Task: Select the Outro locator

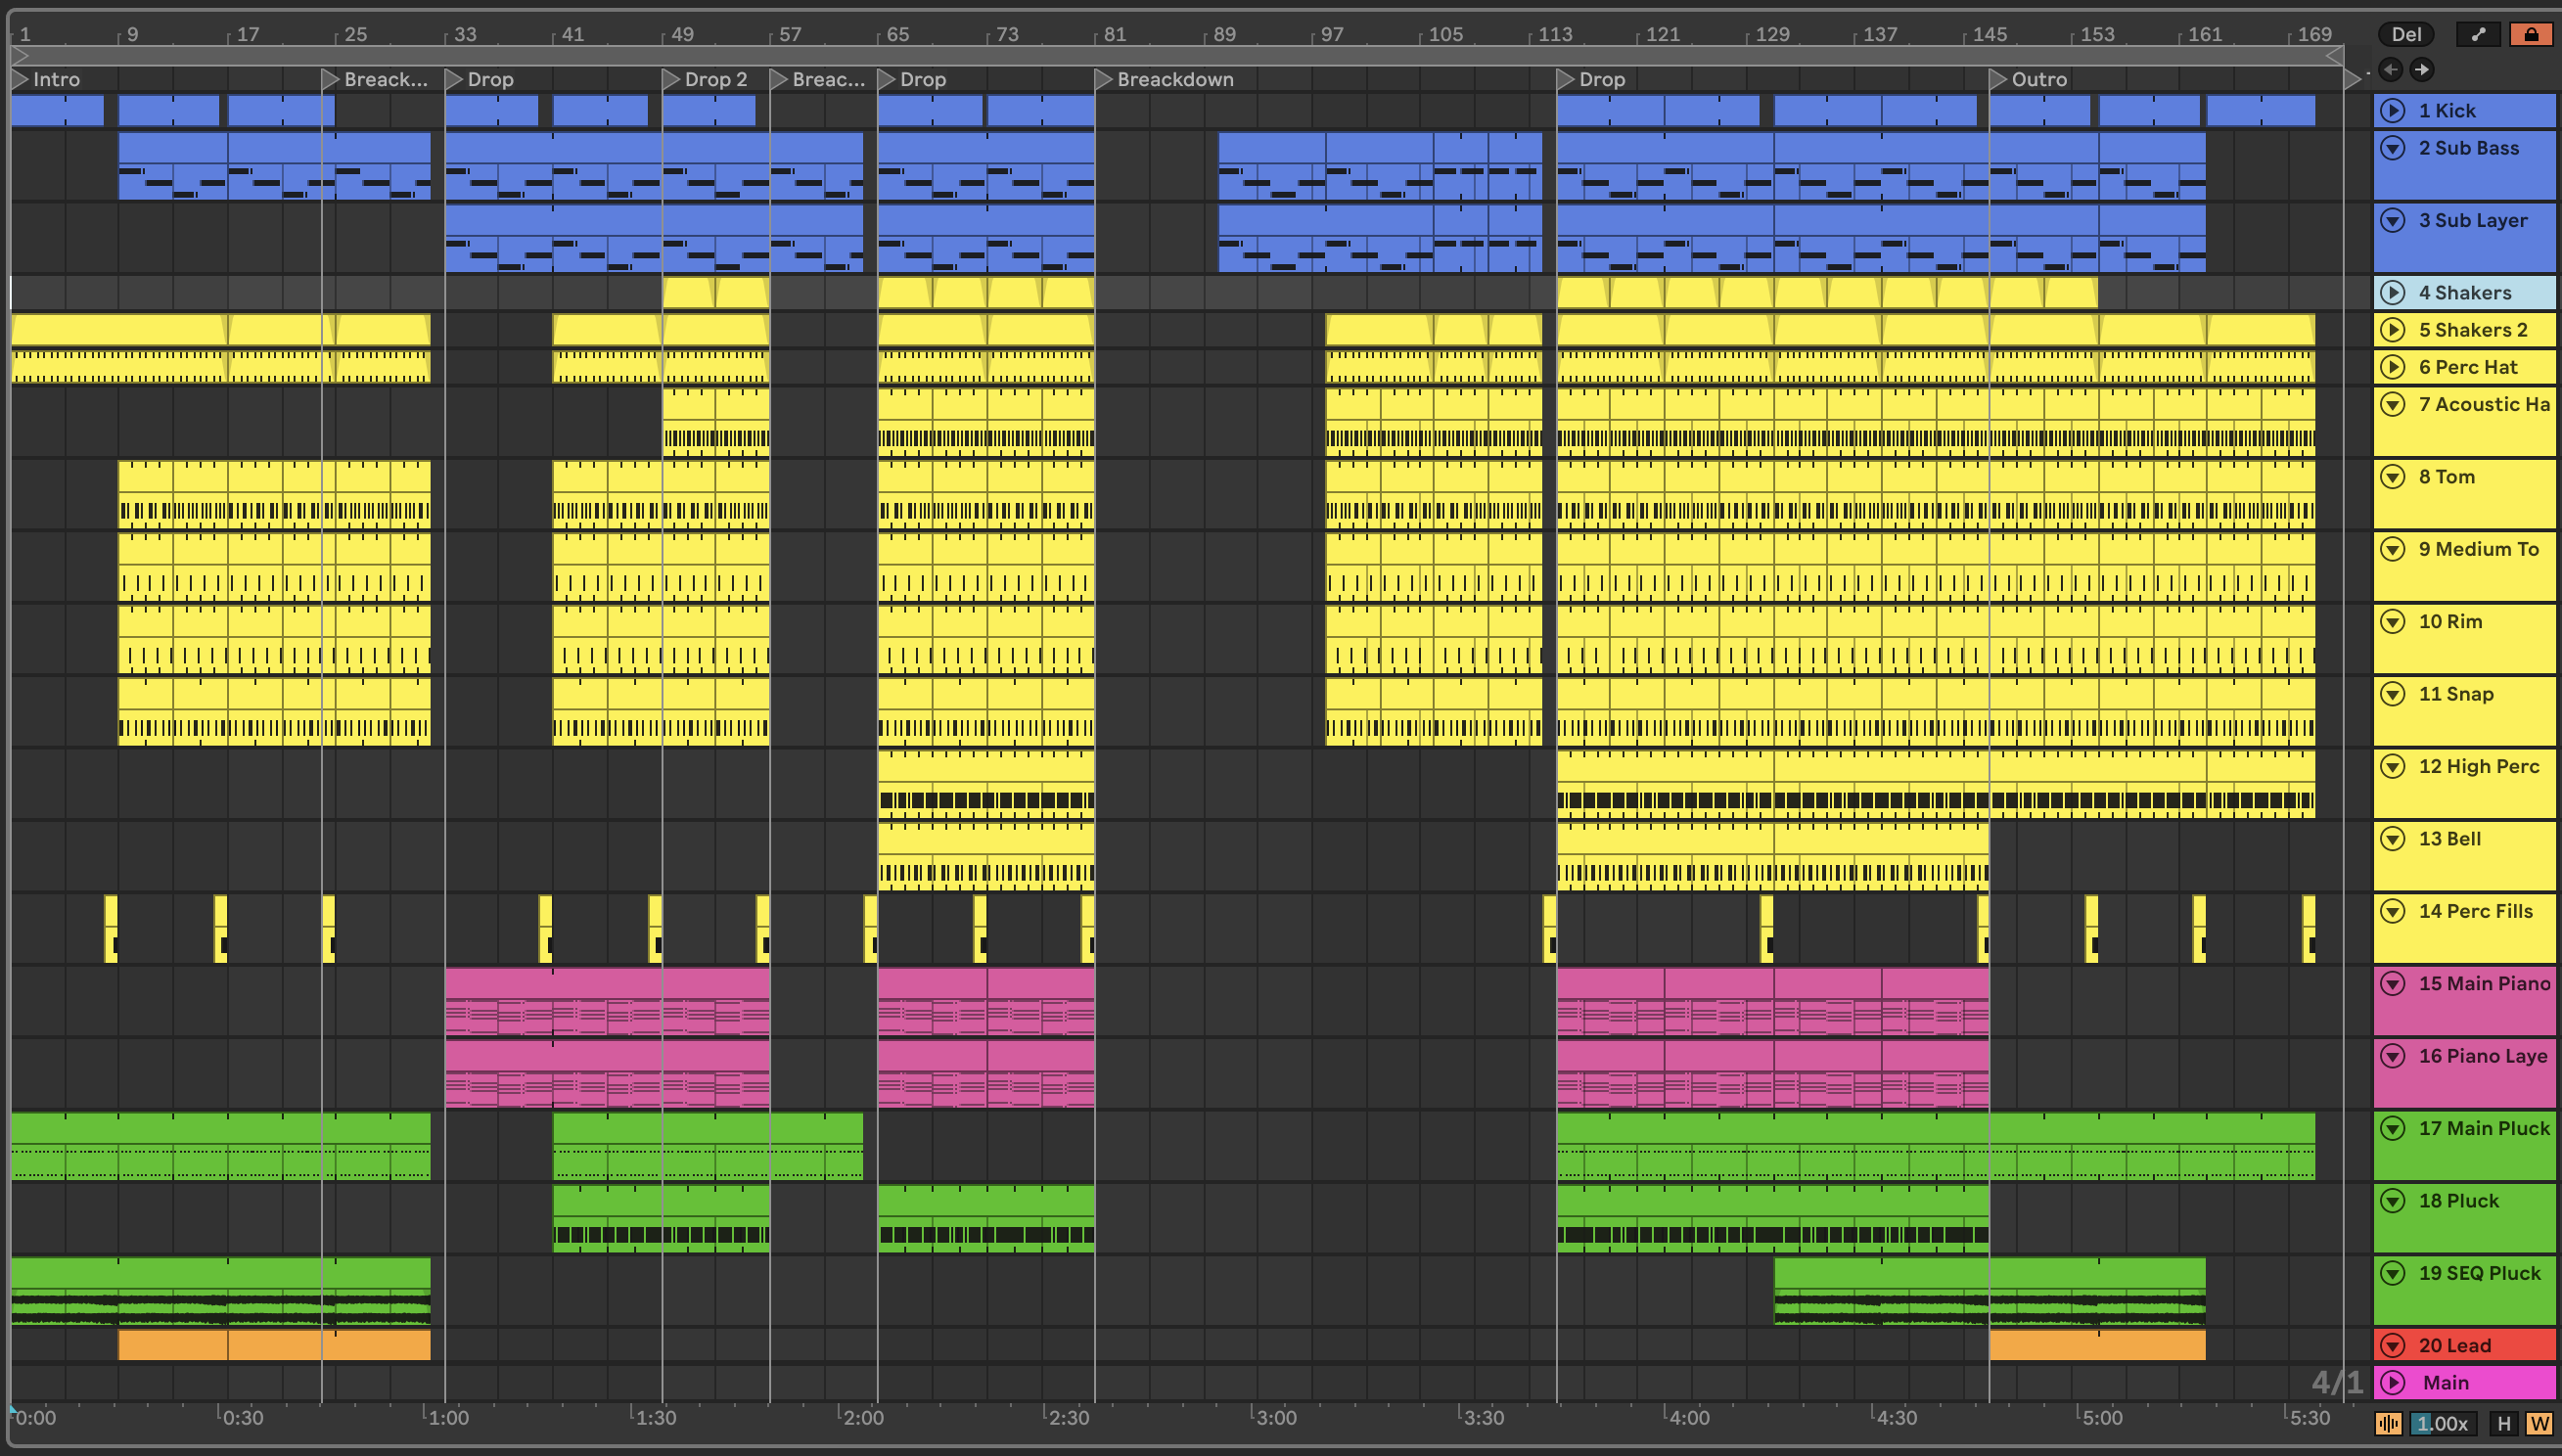Action: point(2028,79)
